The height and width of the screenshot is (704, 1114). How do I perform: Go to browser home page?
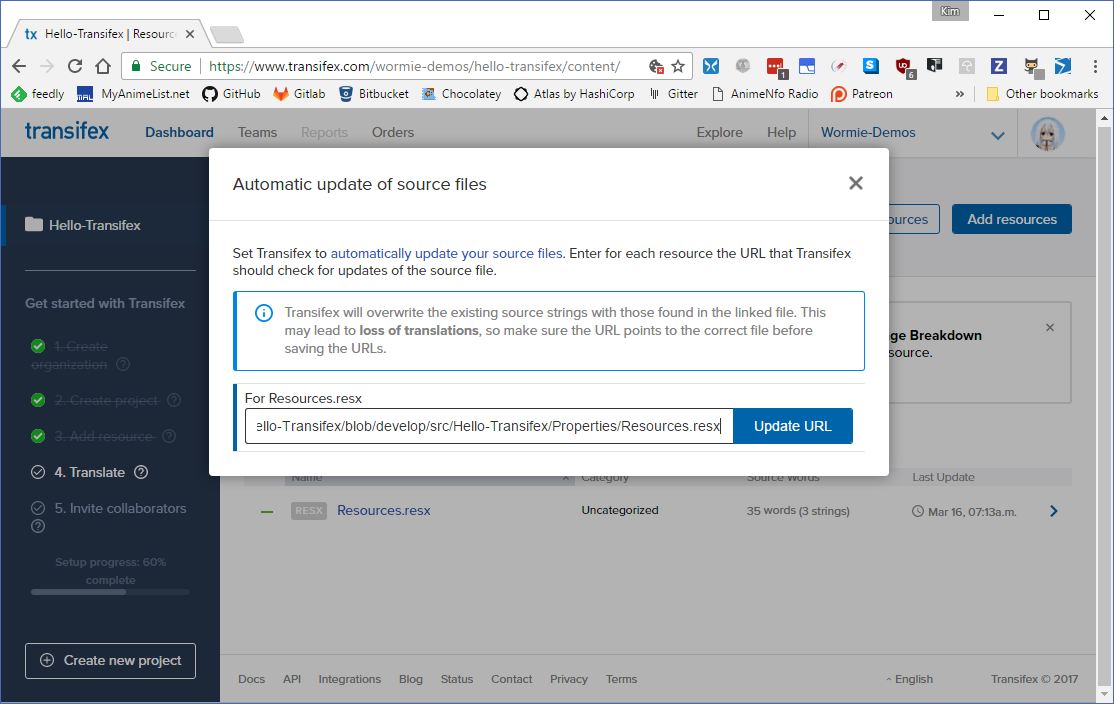click(103, 66)
